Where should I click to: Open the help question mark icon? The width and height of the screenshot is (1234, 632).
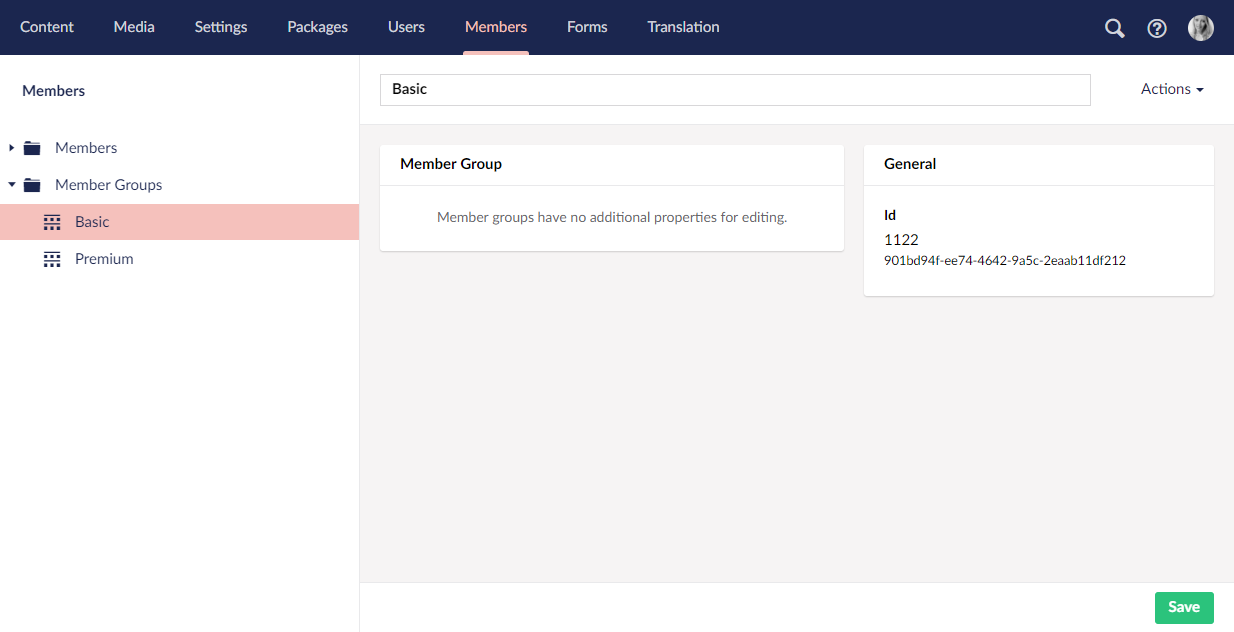tap(1157, 28)
